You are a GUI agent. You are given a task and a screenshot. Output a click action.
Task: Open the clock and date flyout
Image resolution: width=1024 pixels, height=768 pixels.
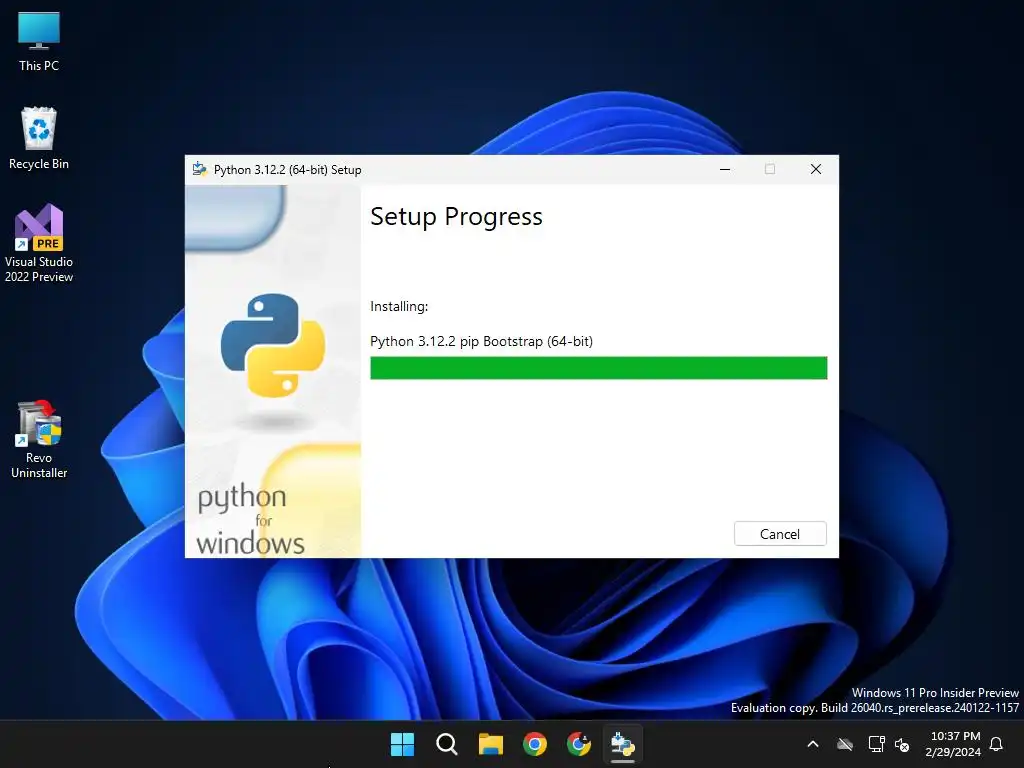pos(953,744)
